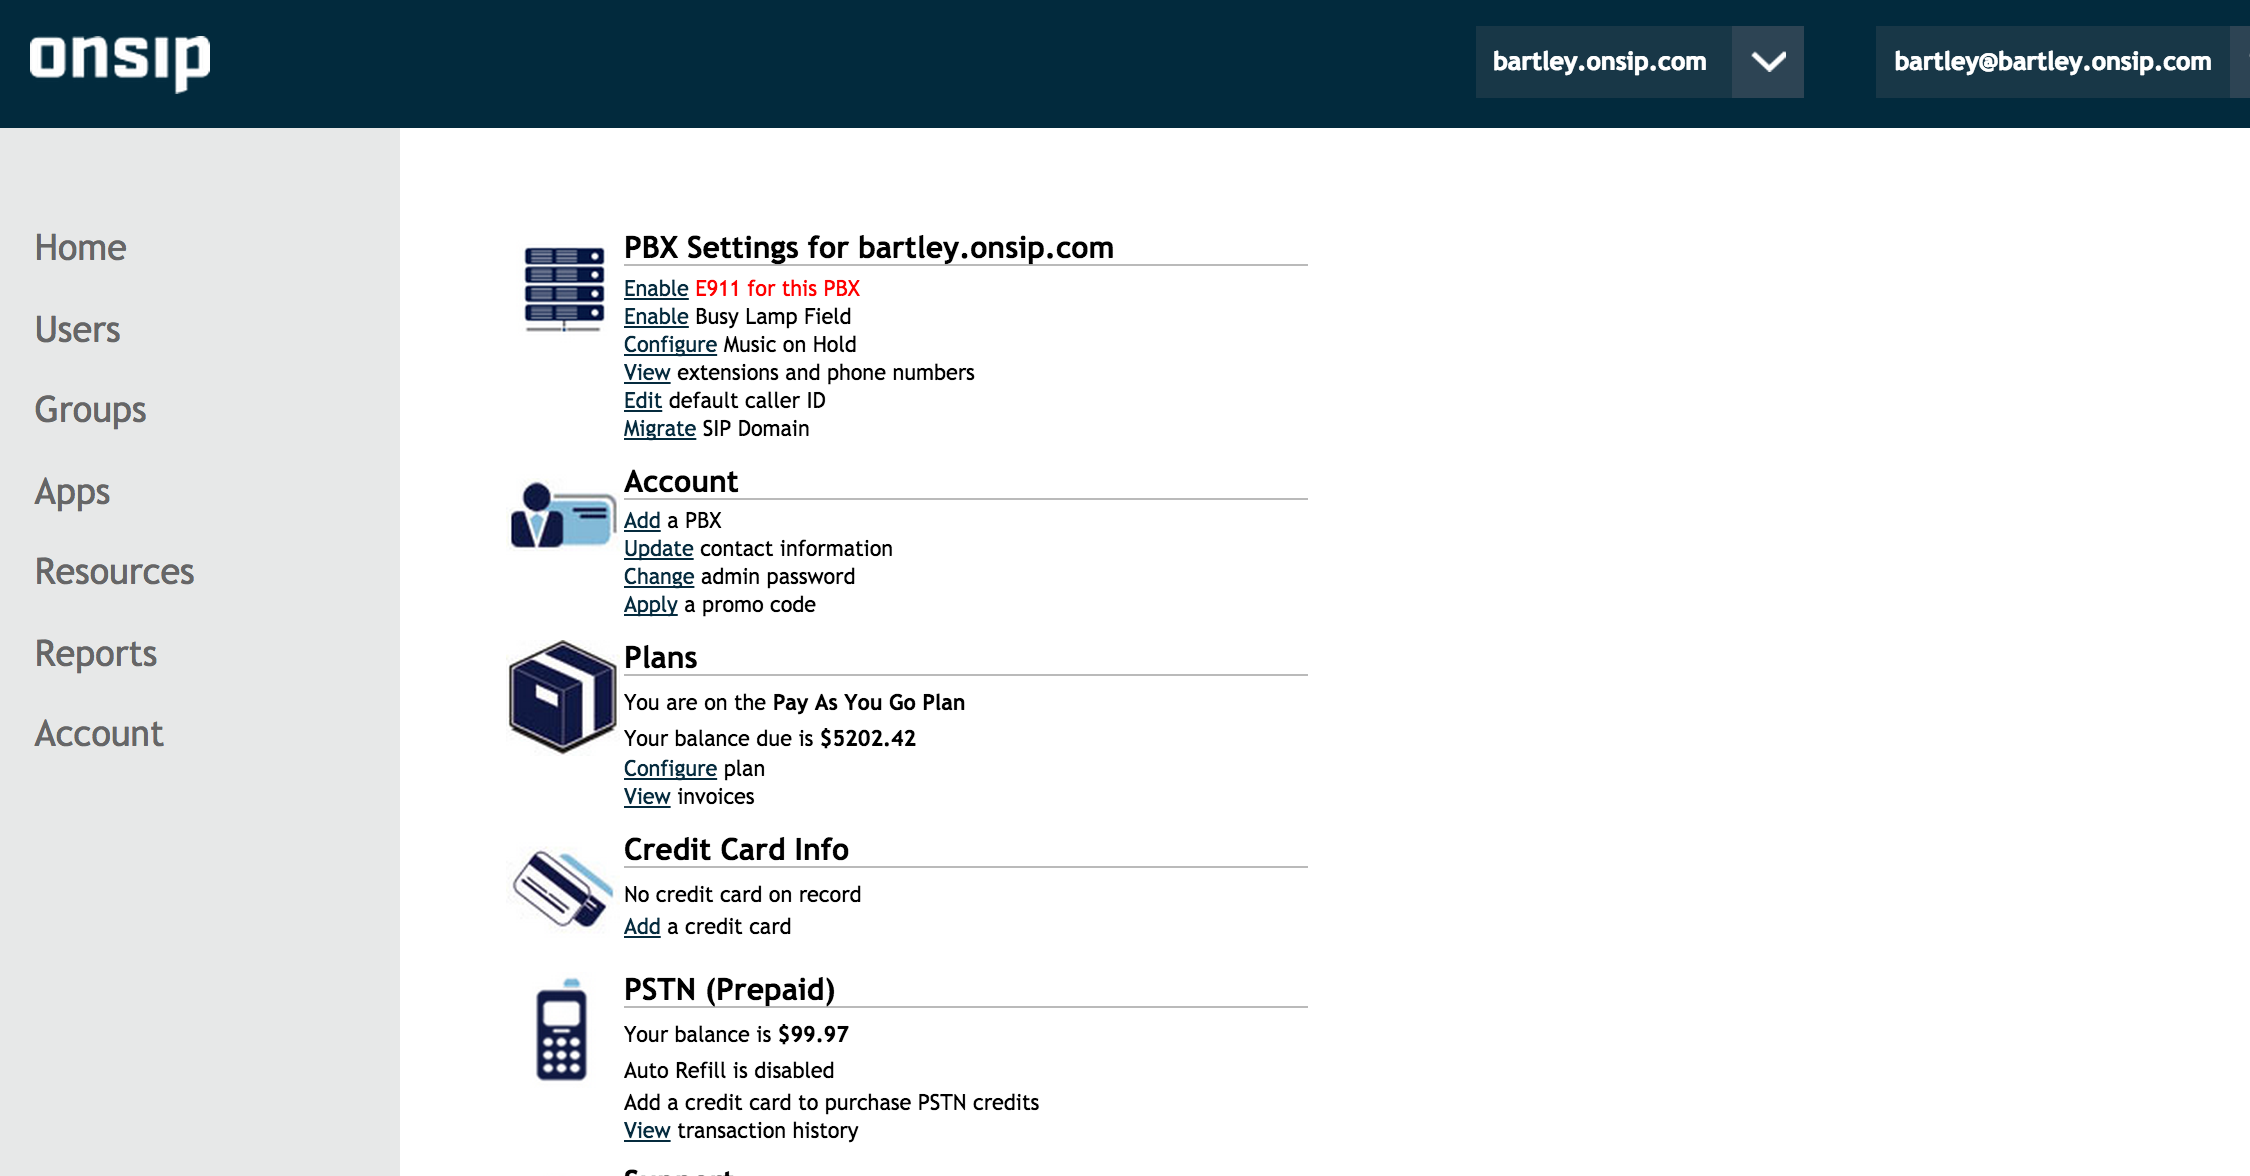View transaction history link

pos(647,1130)
